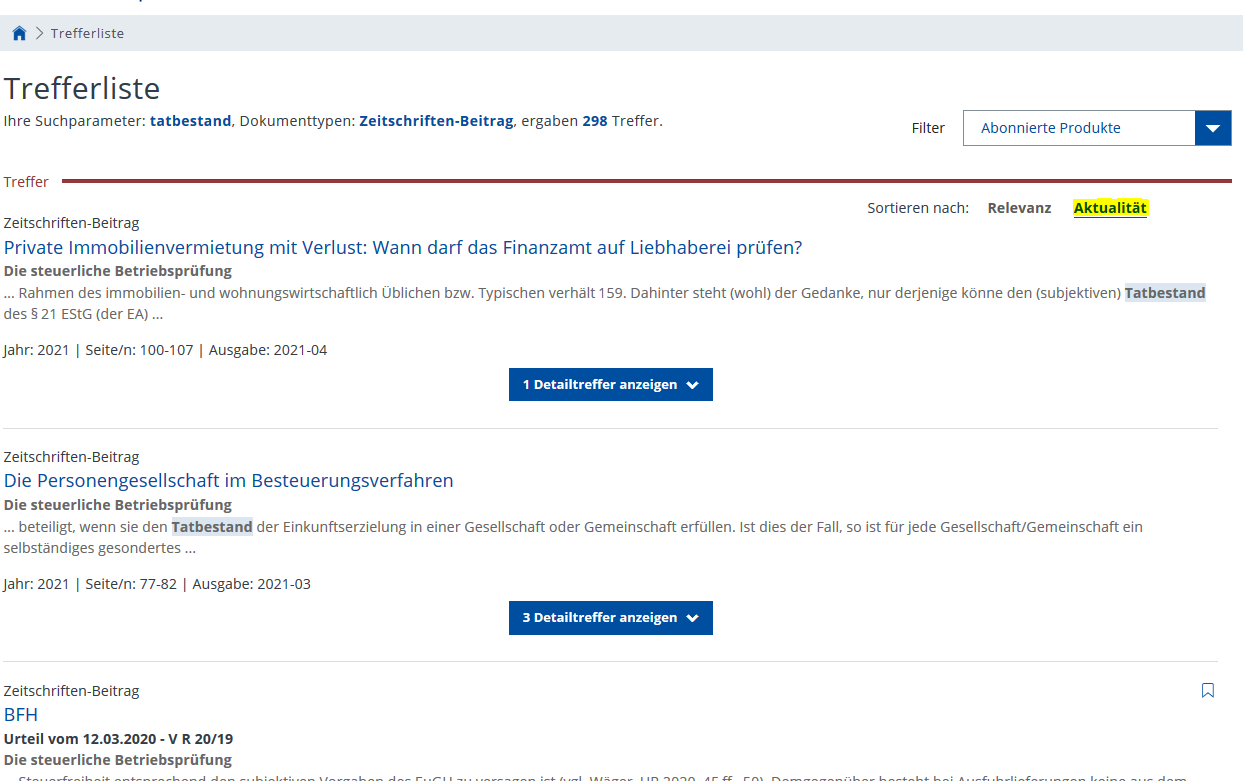
Task: Expand 1 Detailtreffer anzeigen
Action: (x=610, y=385)
